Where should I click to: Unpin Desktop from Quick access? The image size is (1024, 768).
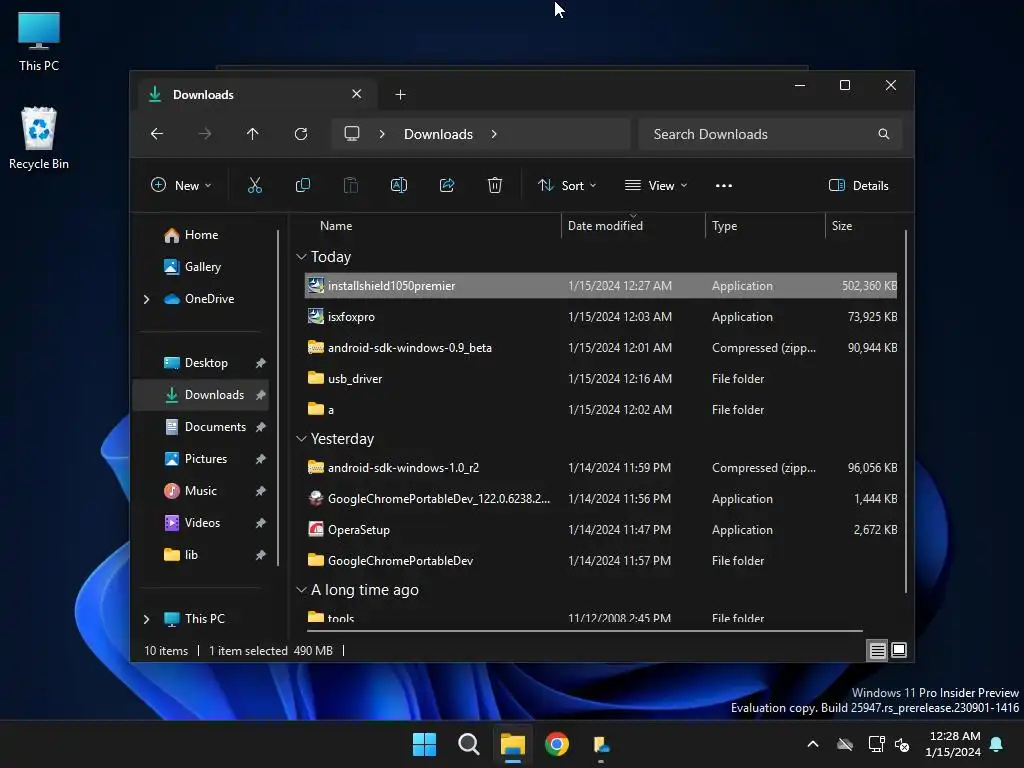click(261, 363)
